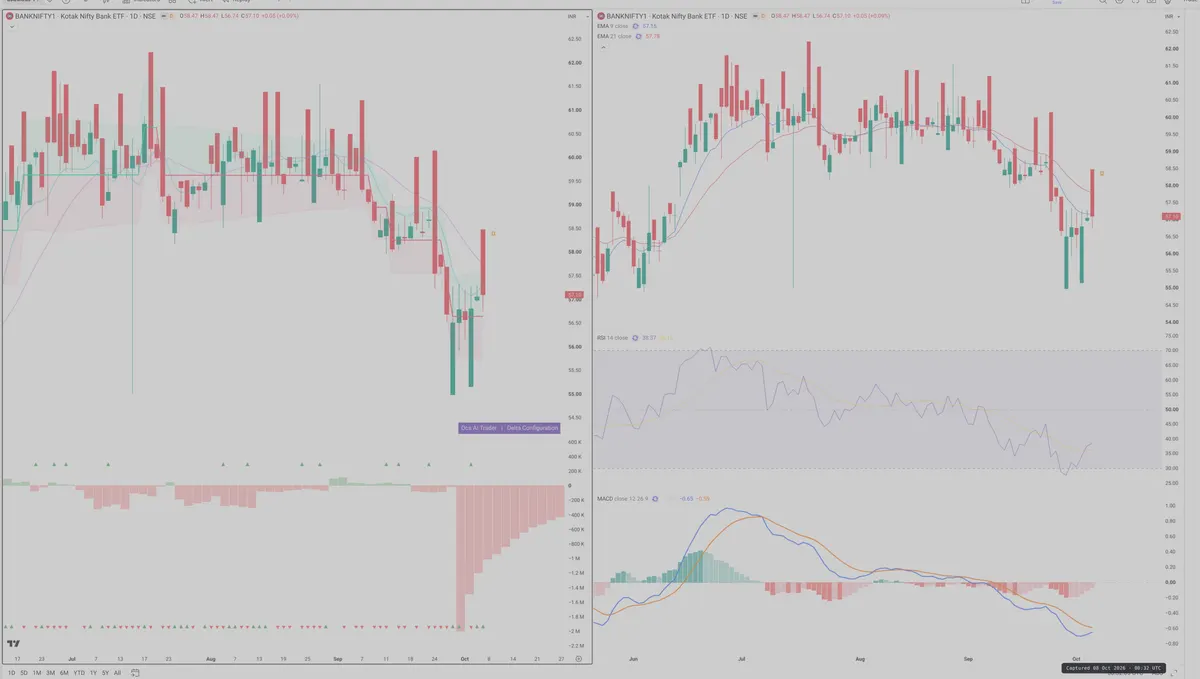Collapse indicator legend chevron in right chart
The width and height of the screenshot is (1200, 679).
[x=602, y=45]
